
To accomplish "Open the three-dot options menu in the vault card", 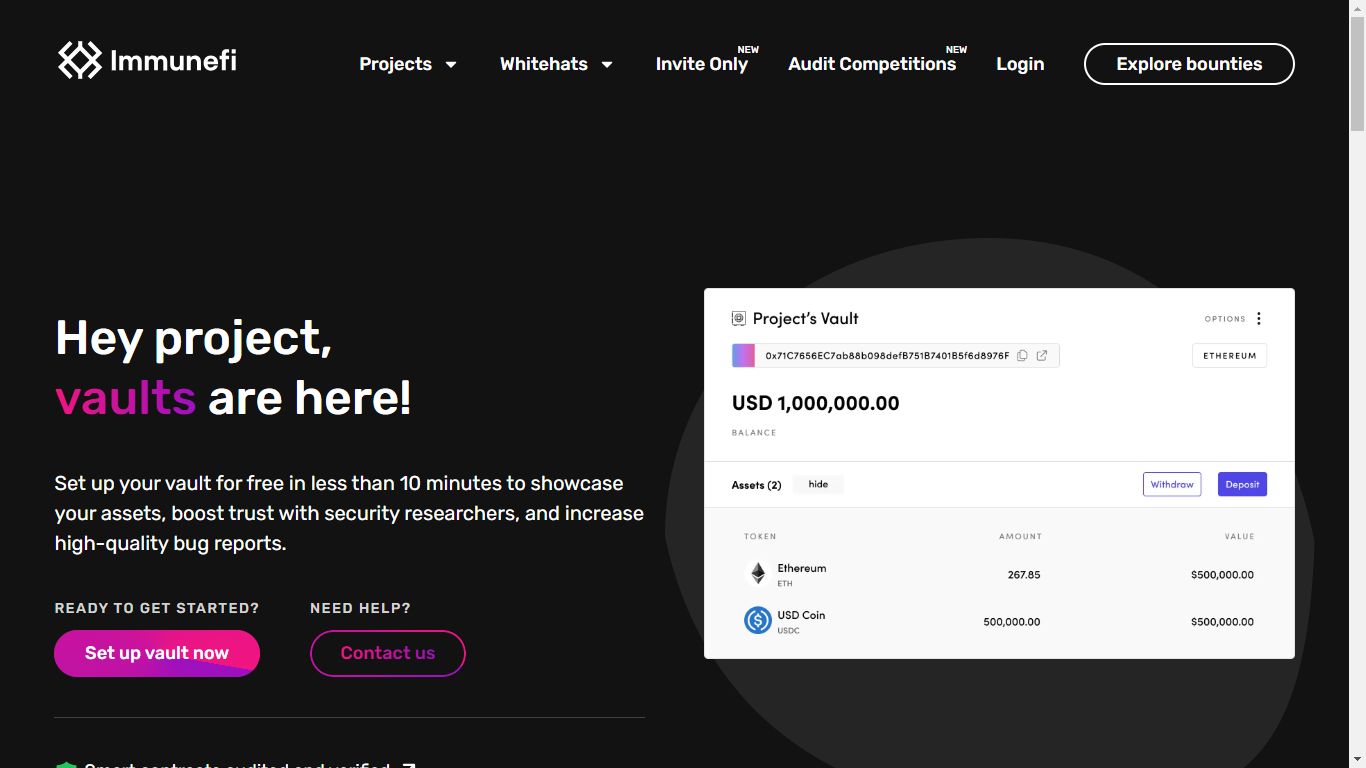I will click(x=1259, y=319).
